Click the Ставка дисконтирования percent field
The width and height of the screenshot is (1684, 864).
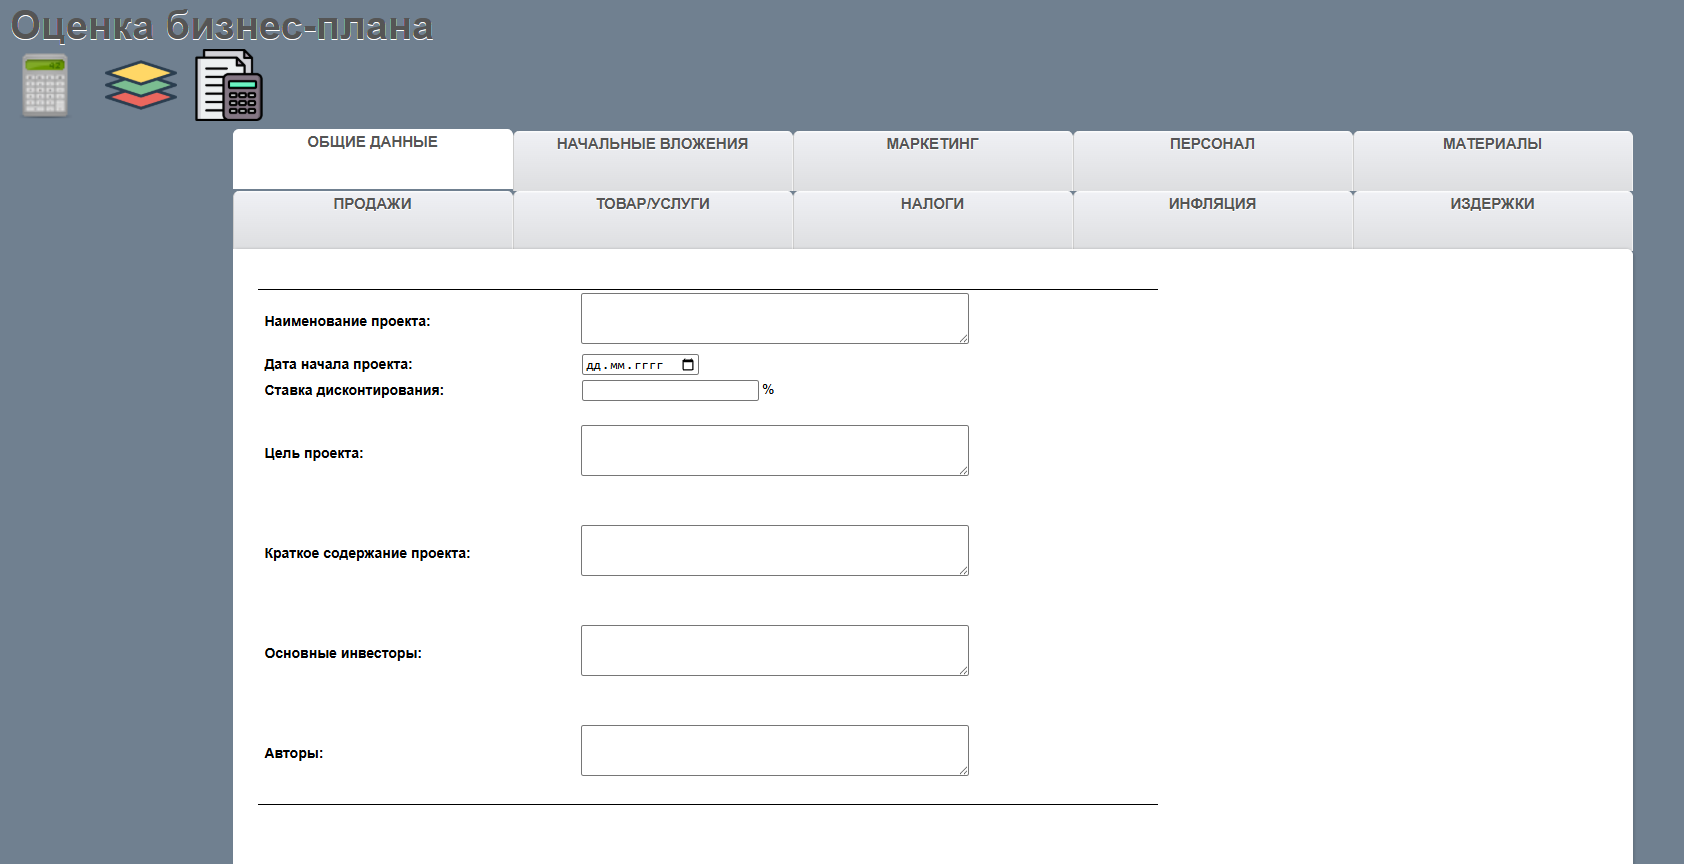point(670,390)
